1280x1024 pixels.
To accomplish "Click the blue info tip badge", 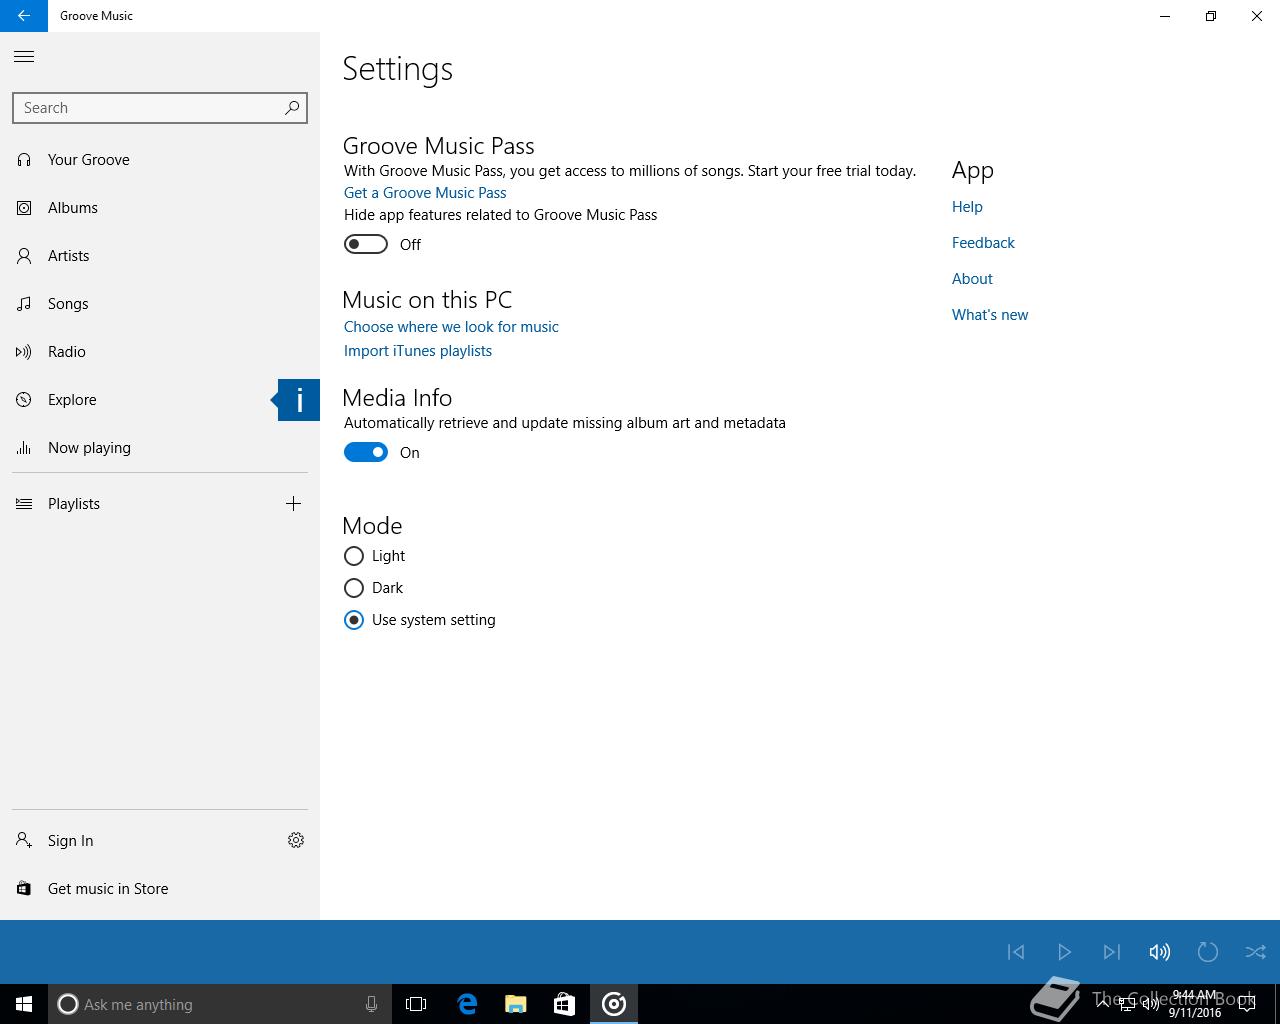I will coord(298,400).
